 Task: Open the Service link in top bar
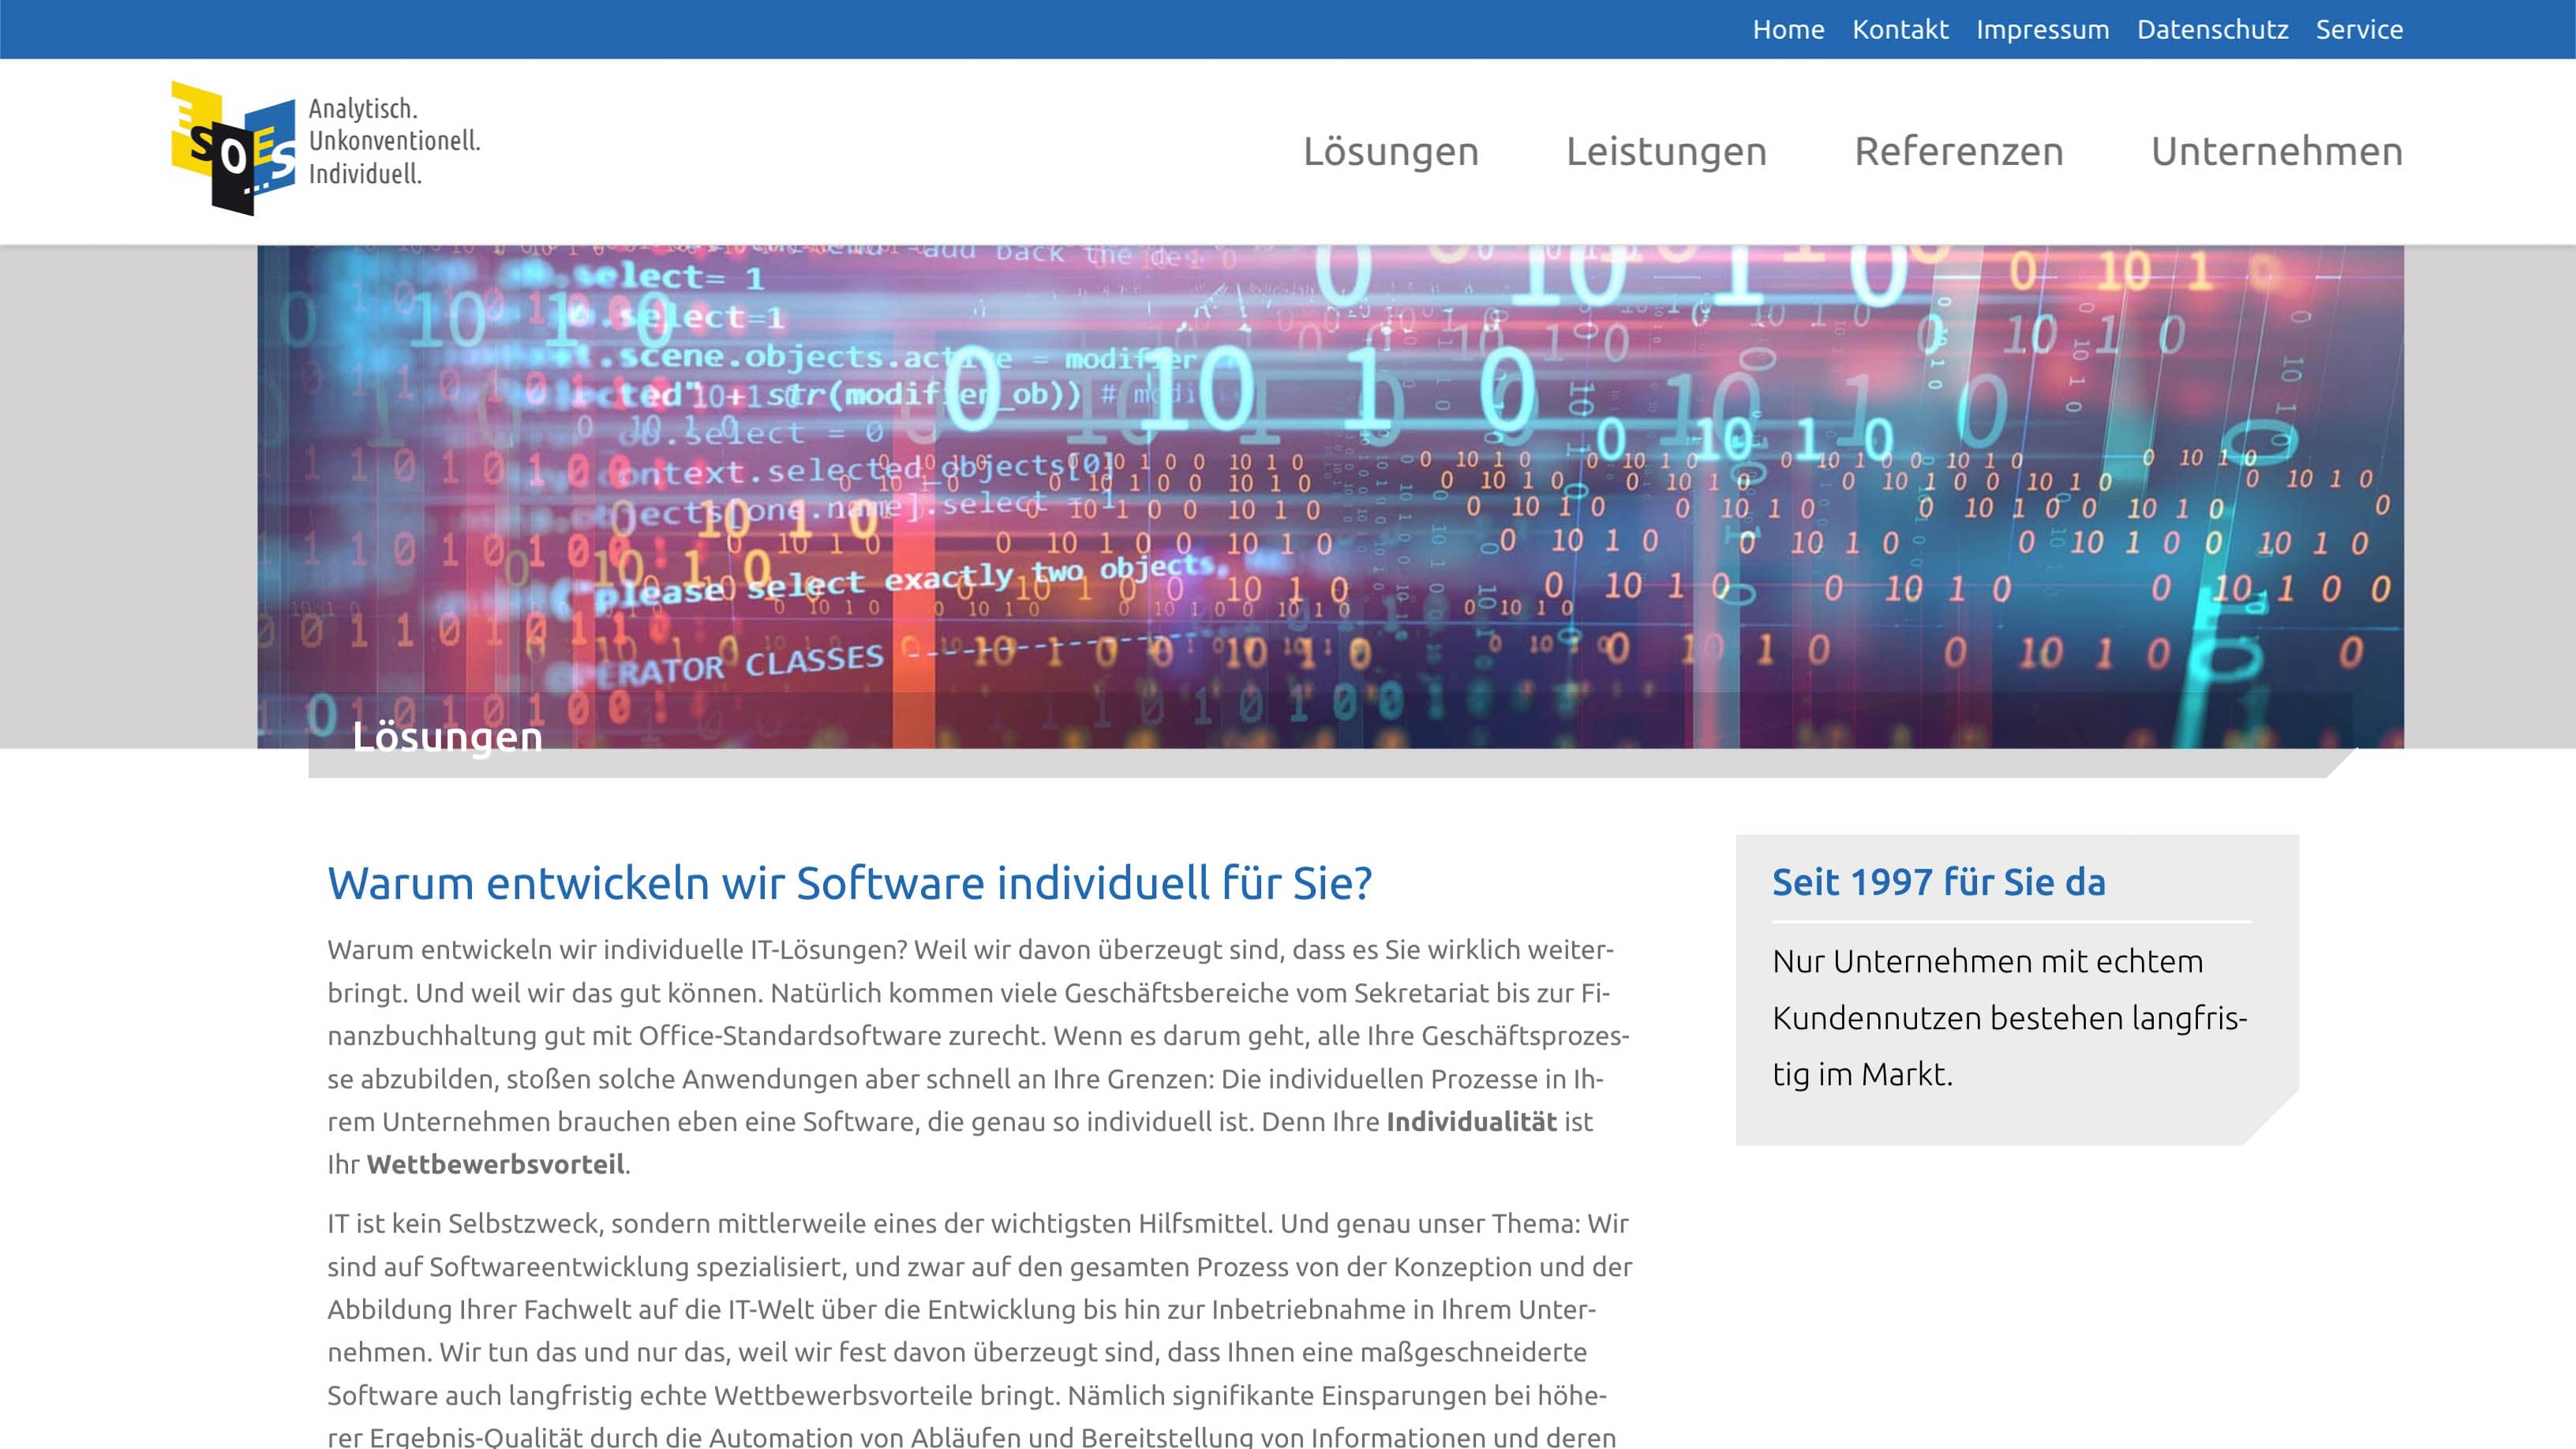pyautogui.click(x=2358, y=30)
